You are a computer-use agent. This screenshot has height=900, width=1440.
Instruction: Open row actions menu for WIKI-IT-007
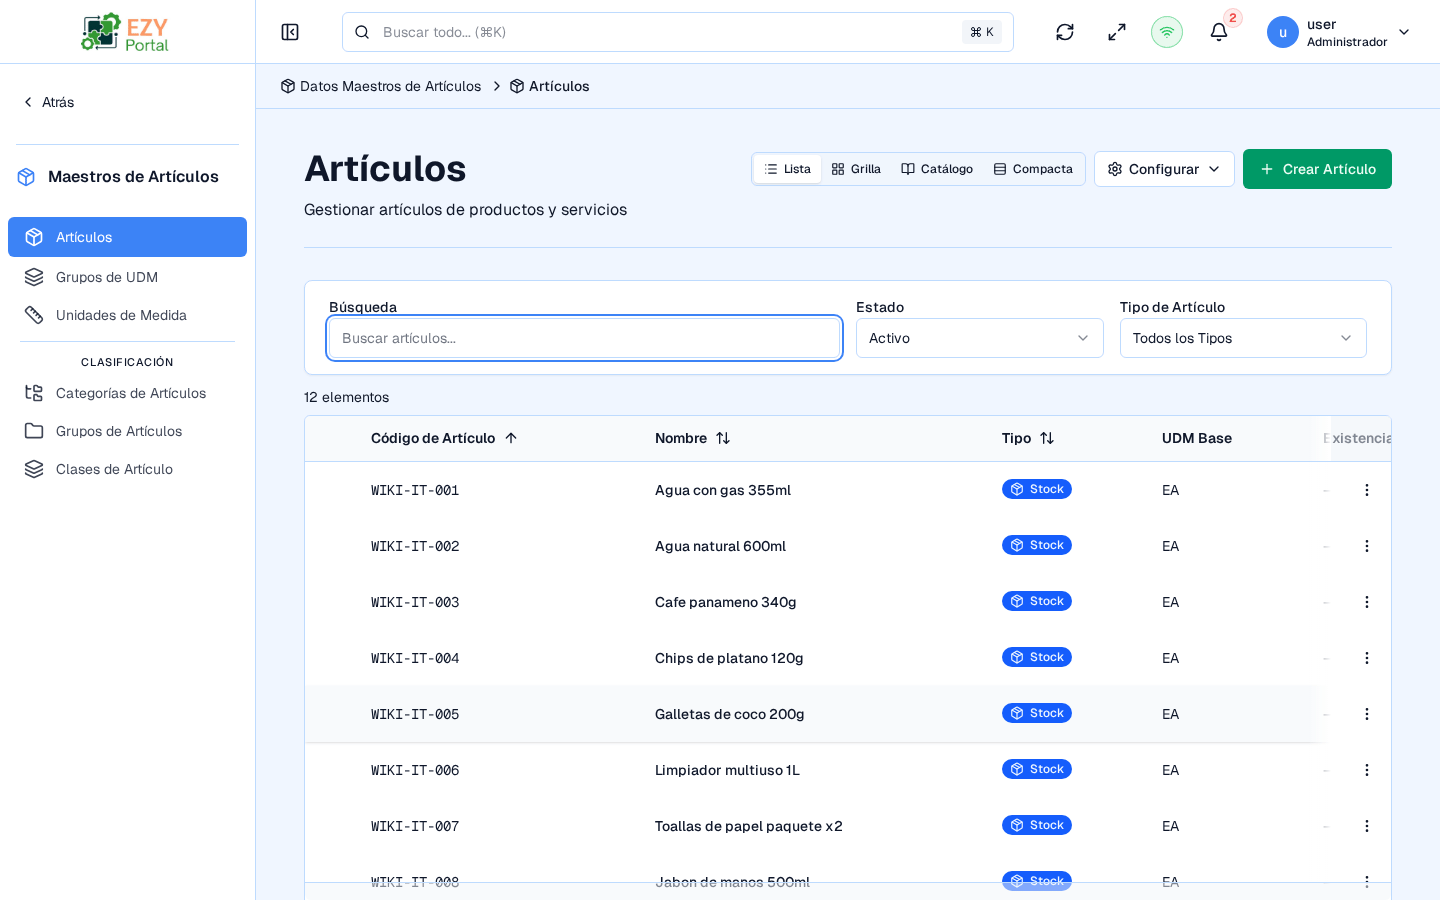[x=1367, y=826]
